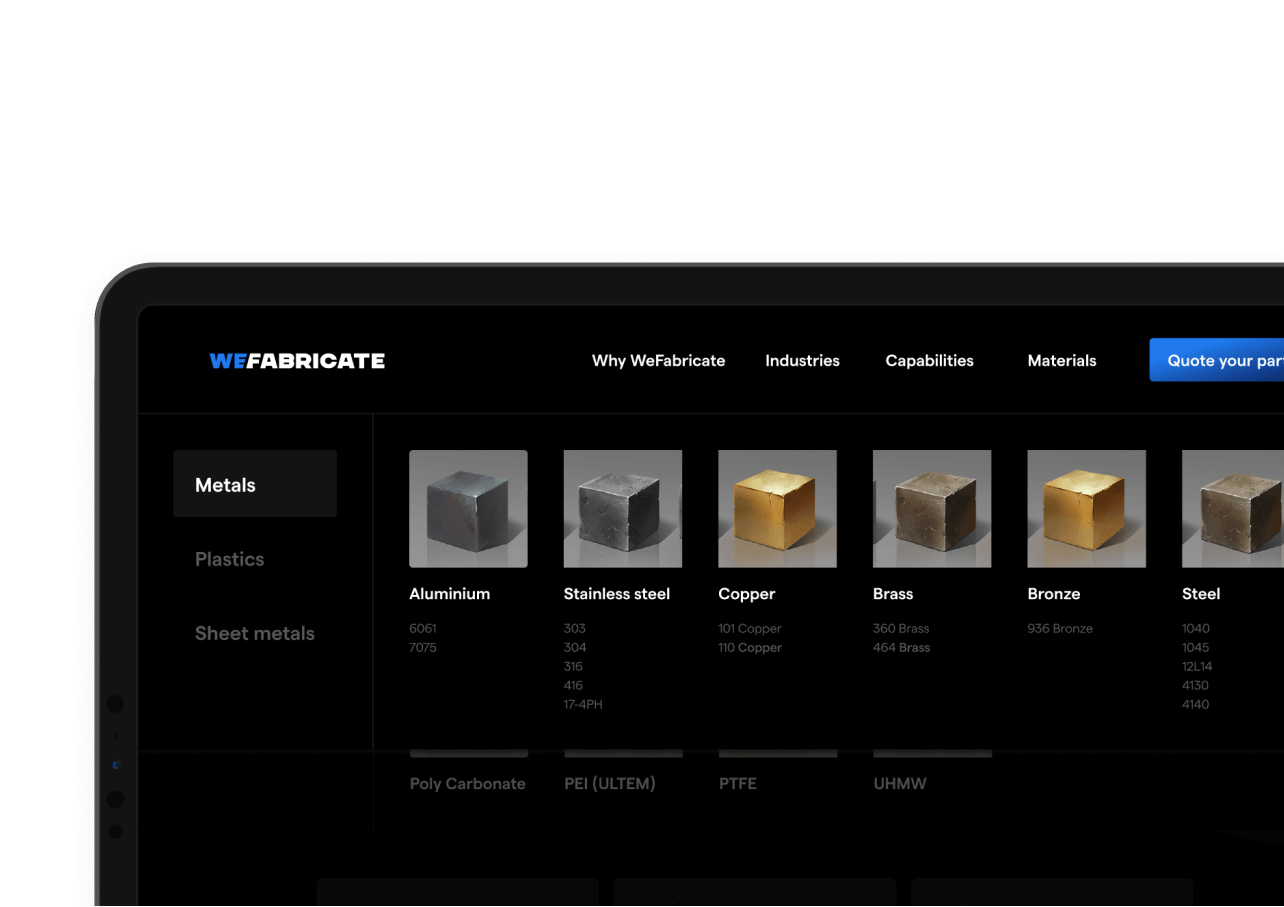Image resolution: width=1284 pixels, height=907 pixels.
Task: Open the Why WeFabricate menu
Action: tap(658, 361)
